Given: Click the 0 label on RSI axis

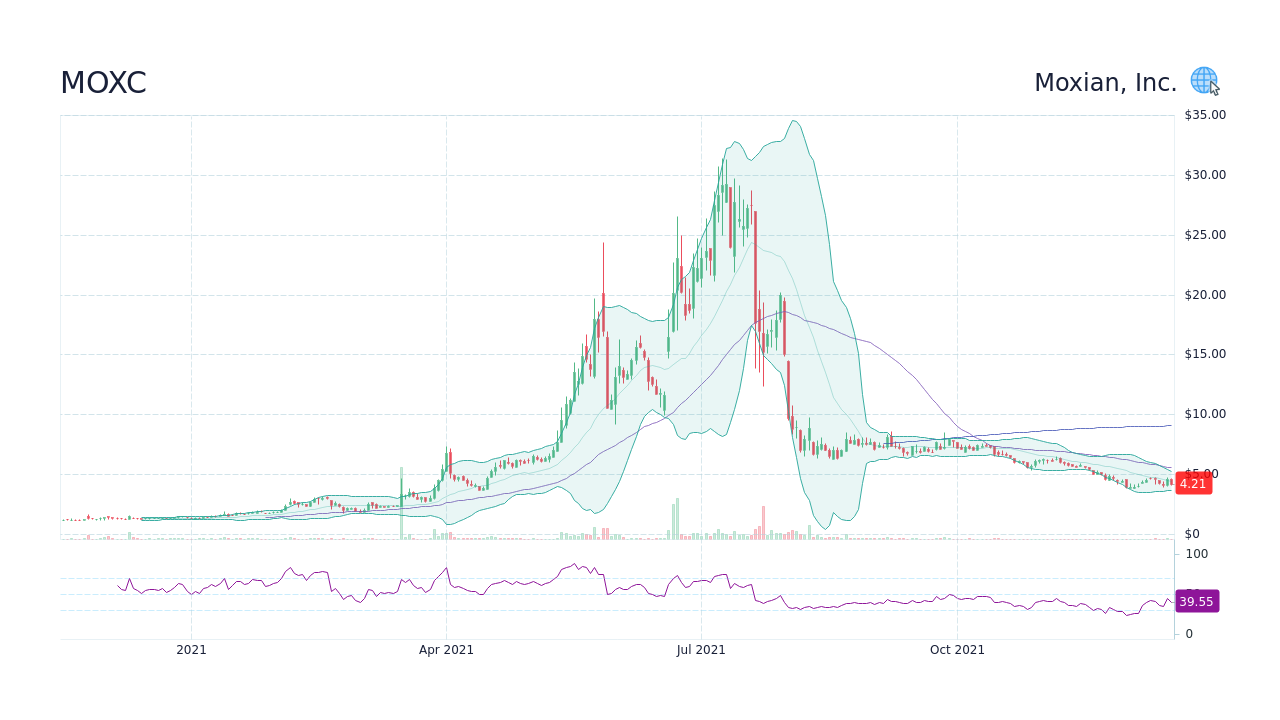Looking at the screenshot, I should point(1189,634).
